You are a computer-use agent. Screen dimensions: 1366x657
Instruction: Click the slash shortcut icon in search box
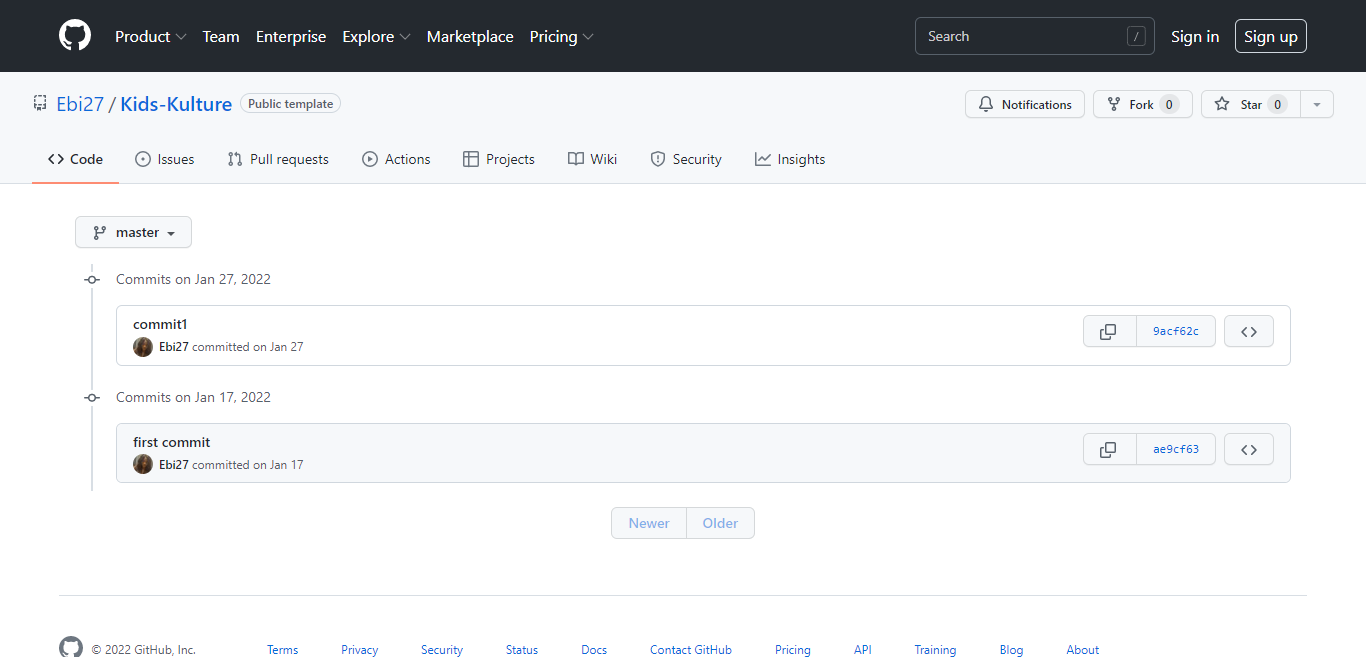(1136, 36)
